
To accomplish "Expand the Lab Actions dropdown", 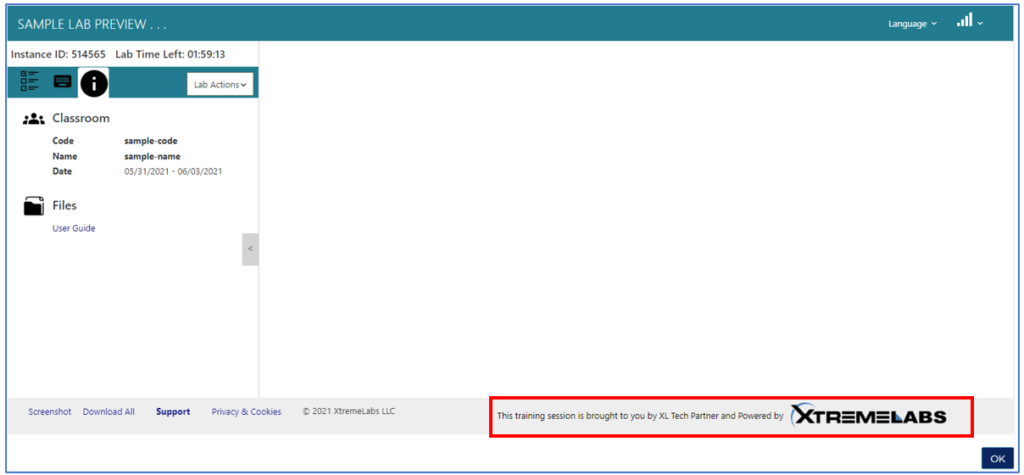I will [x=220, y=85].
